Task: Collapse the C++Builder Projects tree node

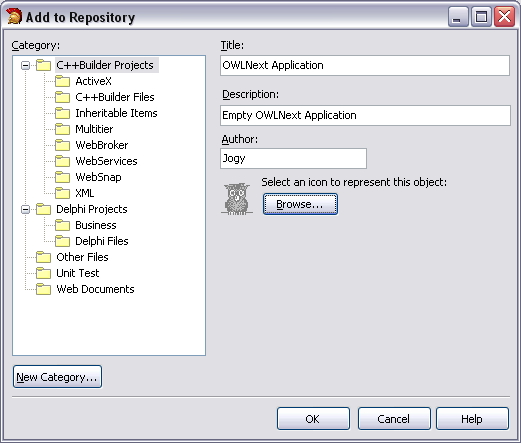Action: pos(25,65)
